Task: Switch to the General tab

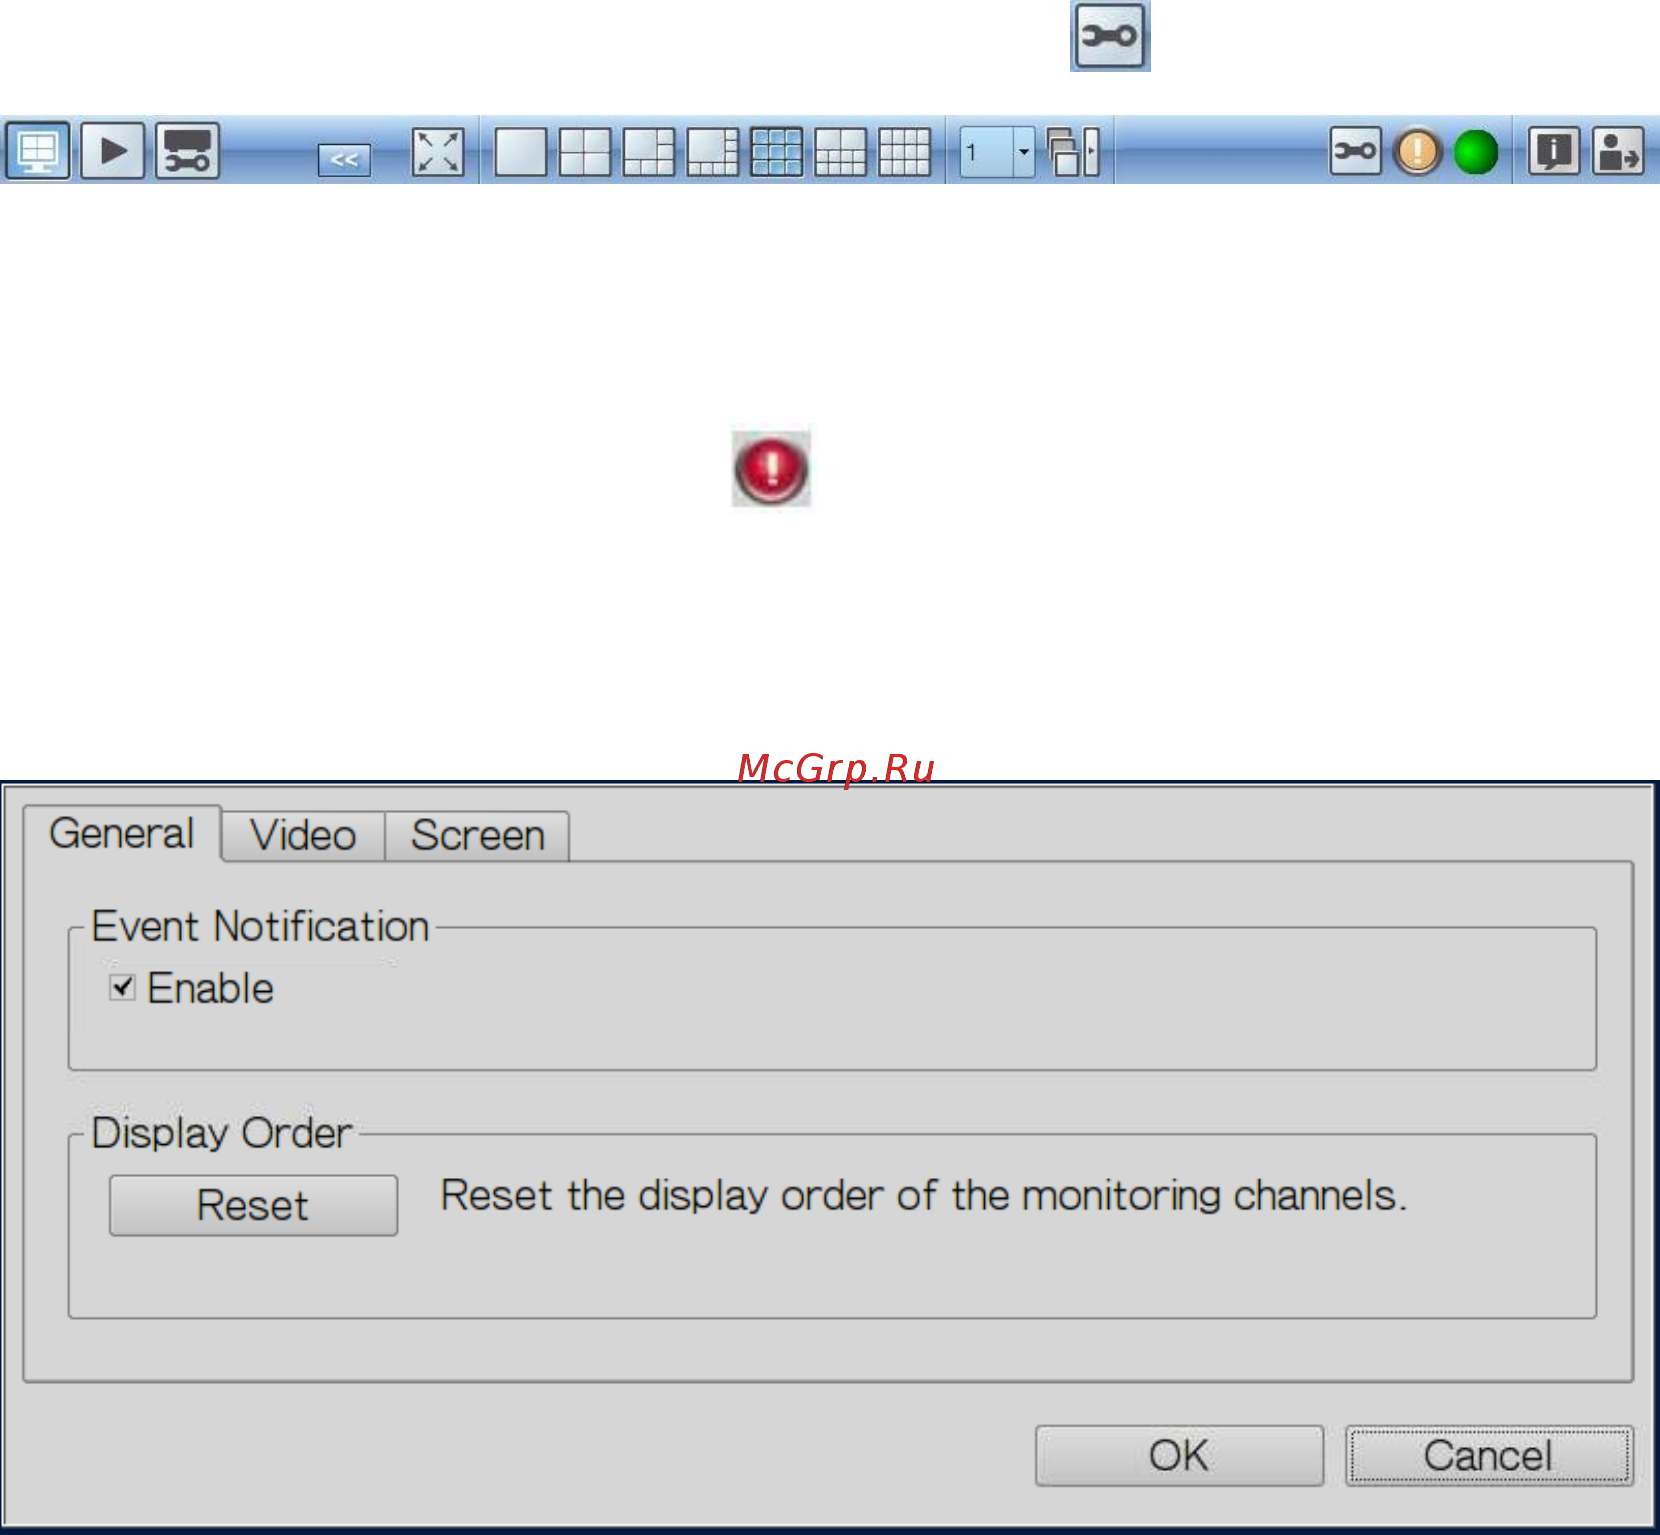Action: (121, 833)
